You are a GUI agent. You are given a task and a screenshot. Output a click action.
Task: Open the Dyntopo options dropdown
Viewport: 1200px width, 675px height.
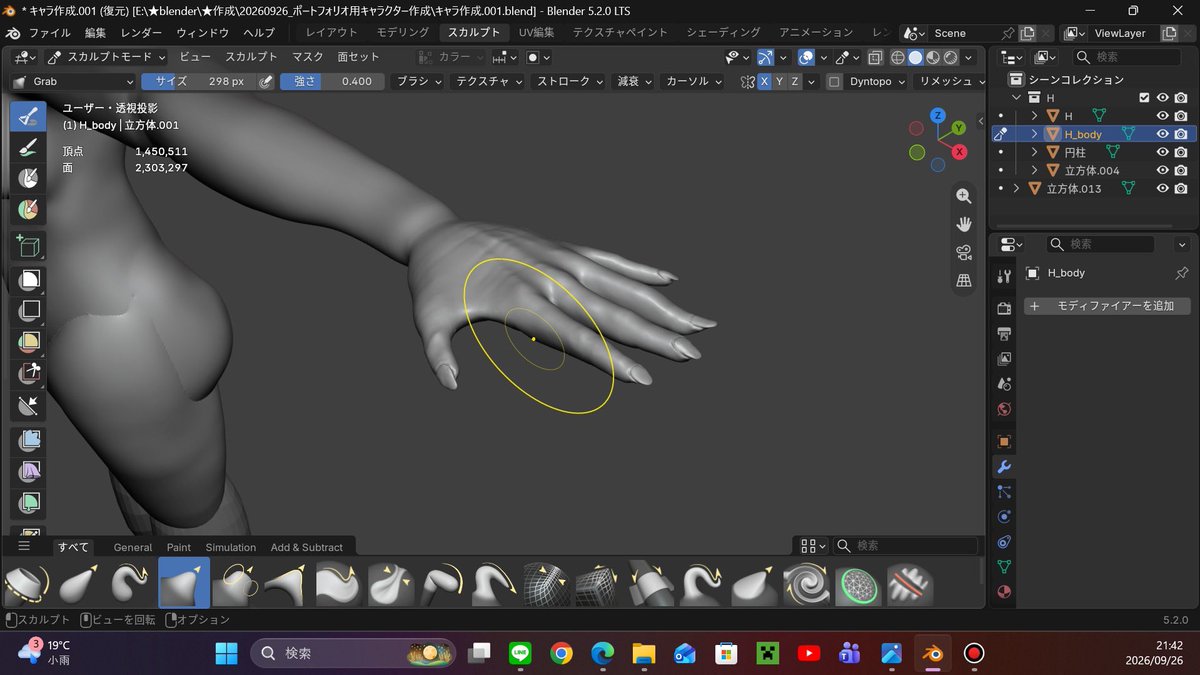877,82
